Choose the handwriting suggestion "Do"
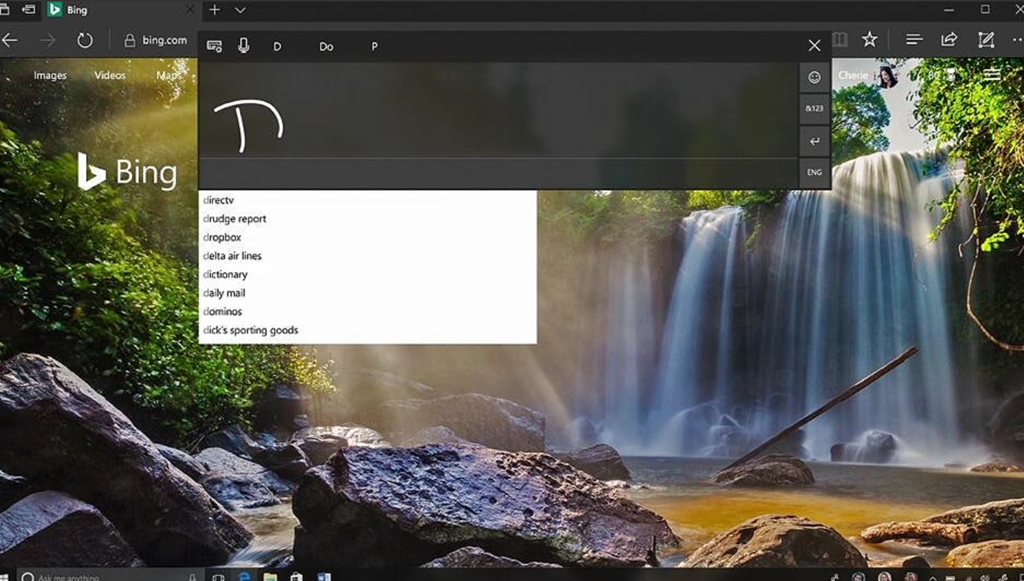Image resolution: width=1024 pixels, height=581 pixels. click(x=326, y=46)
